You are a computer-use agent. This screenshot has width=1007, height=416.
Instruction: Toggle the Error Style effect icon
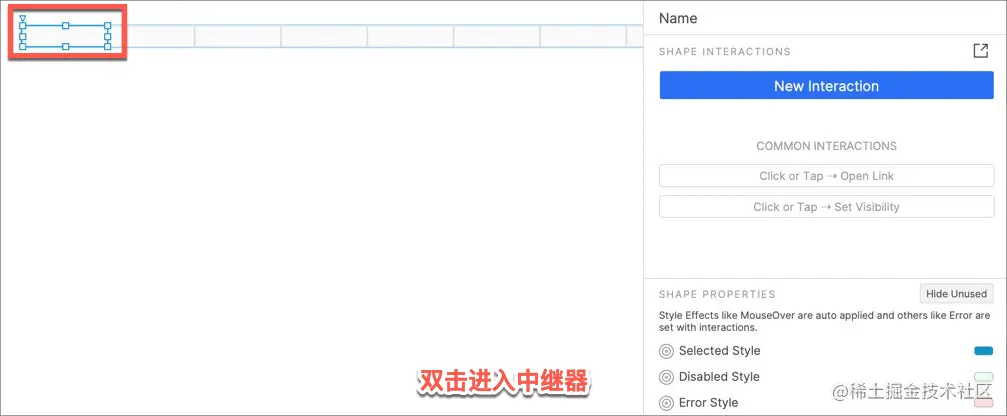[x=667, y=403]
